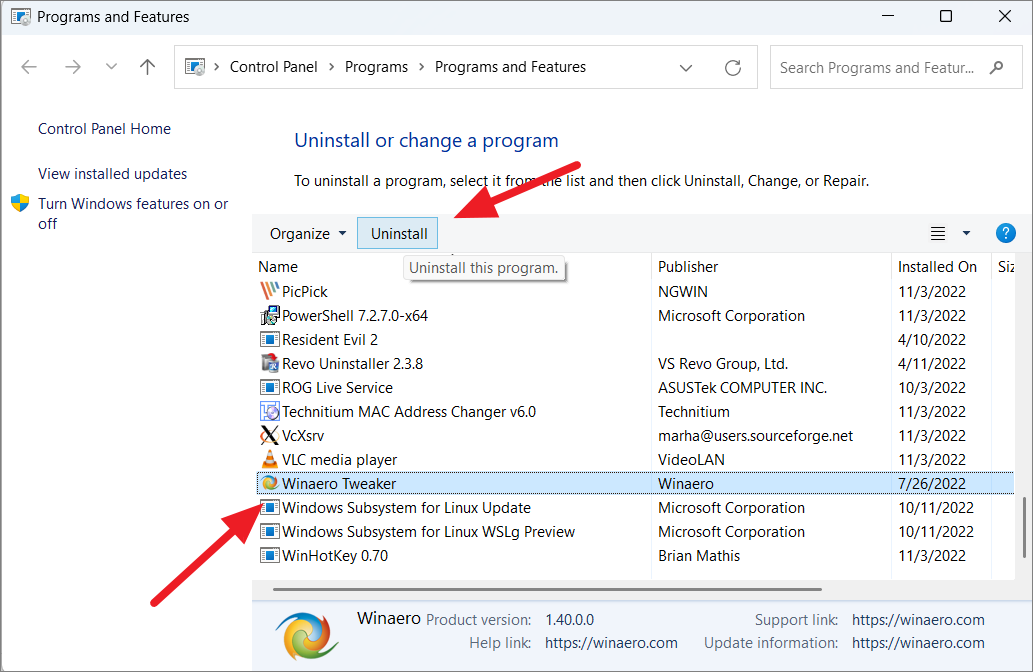Select the VLC media player row name
1033x672 pixels.
pyautogui.click(x=339, y=460)
